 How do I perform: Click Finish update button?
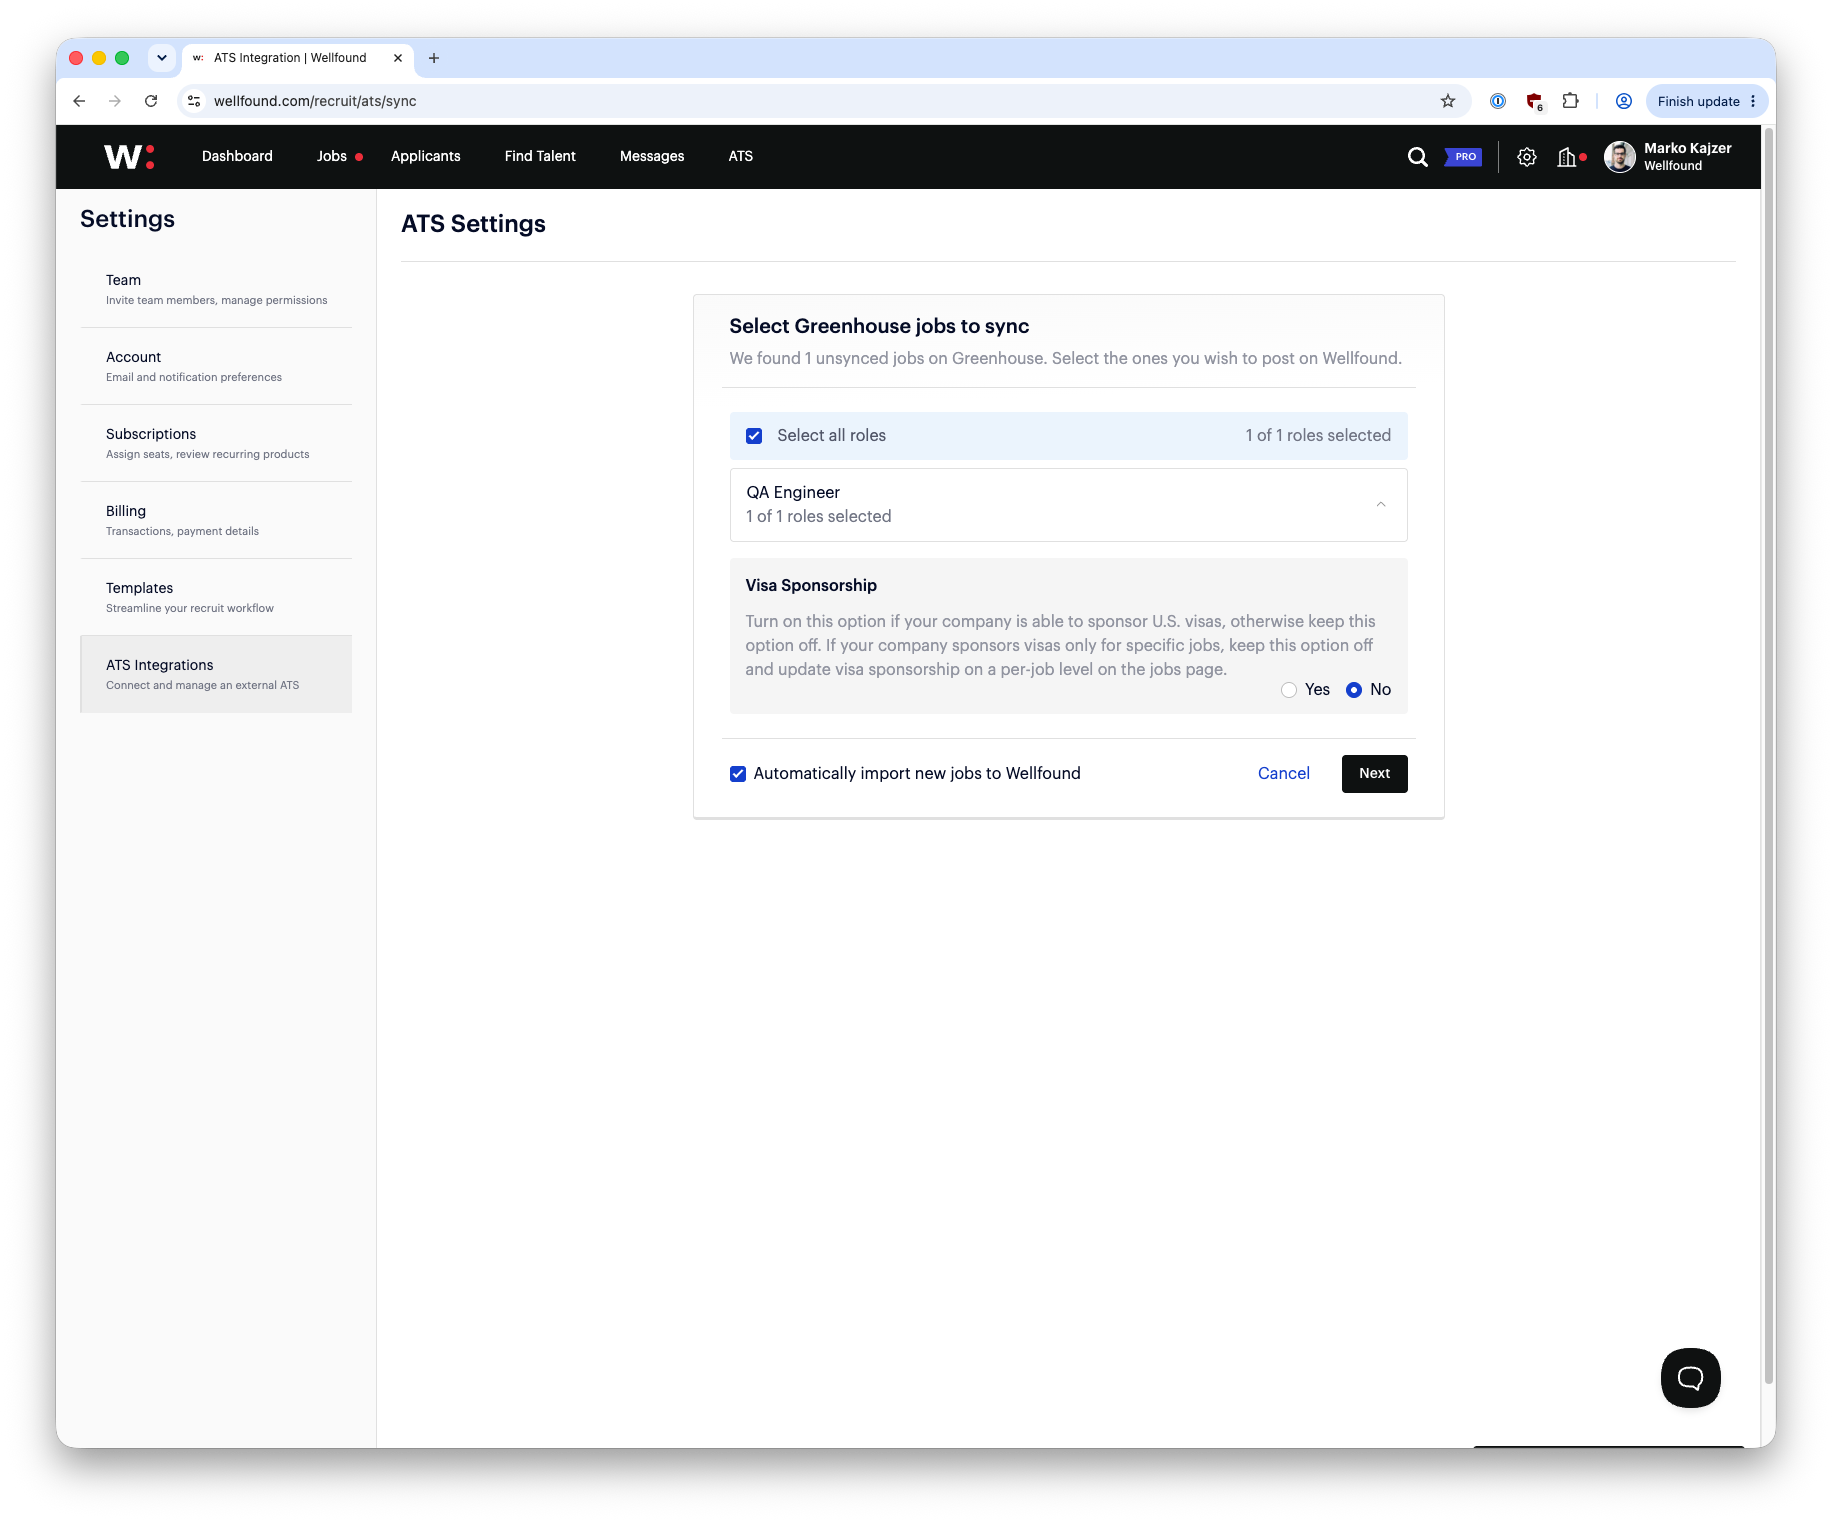pos(1698,101)
